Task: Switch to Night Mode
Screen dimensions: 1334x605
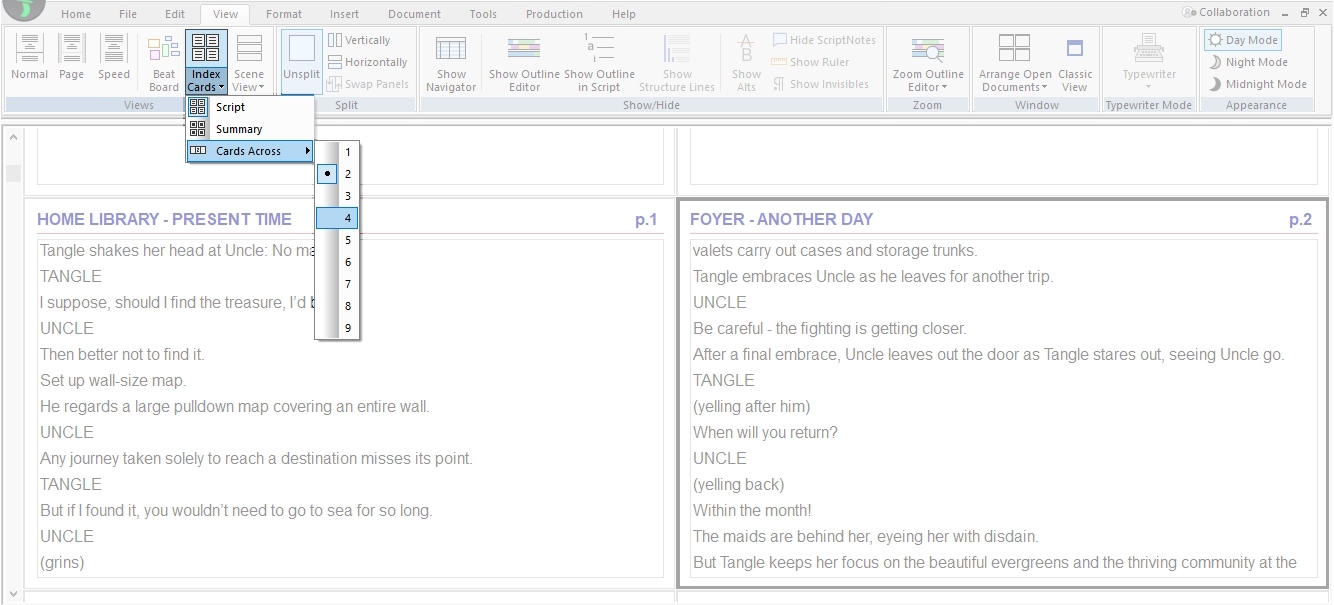Action: pos(1250,61)
